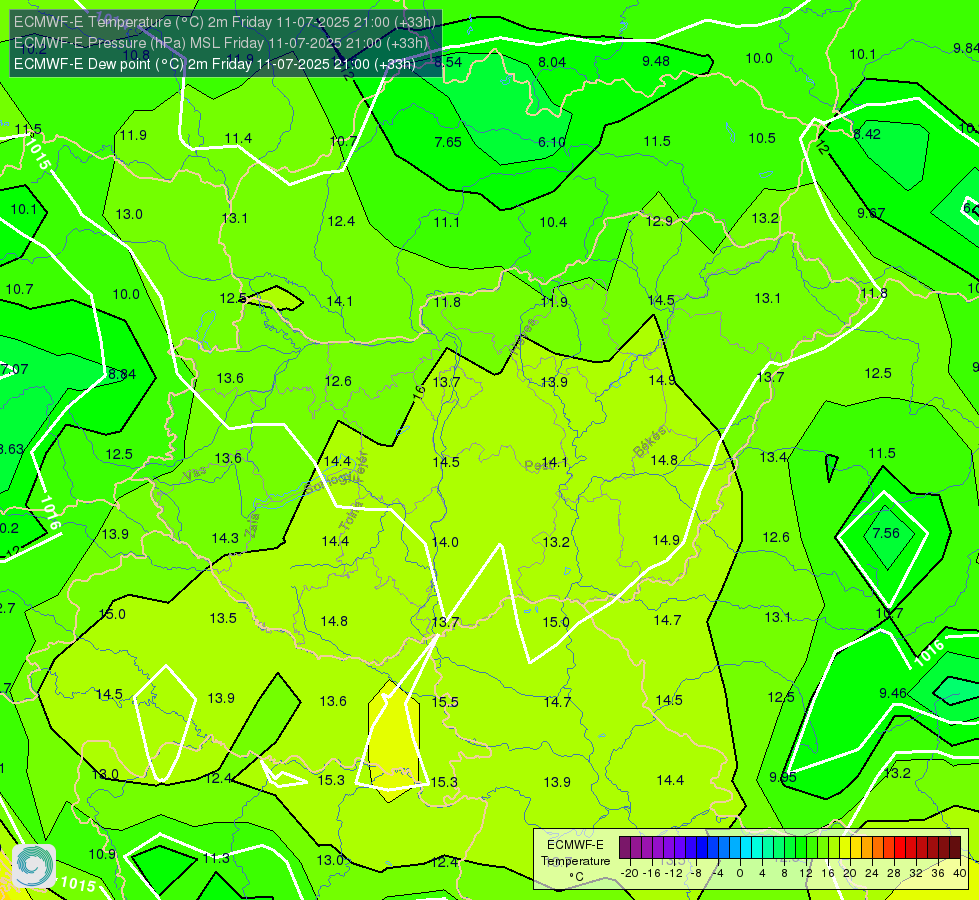Click the 9.95 value on the map
Image resolution: width=979 pixels, height=900 pixels.
pos(782,777)
